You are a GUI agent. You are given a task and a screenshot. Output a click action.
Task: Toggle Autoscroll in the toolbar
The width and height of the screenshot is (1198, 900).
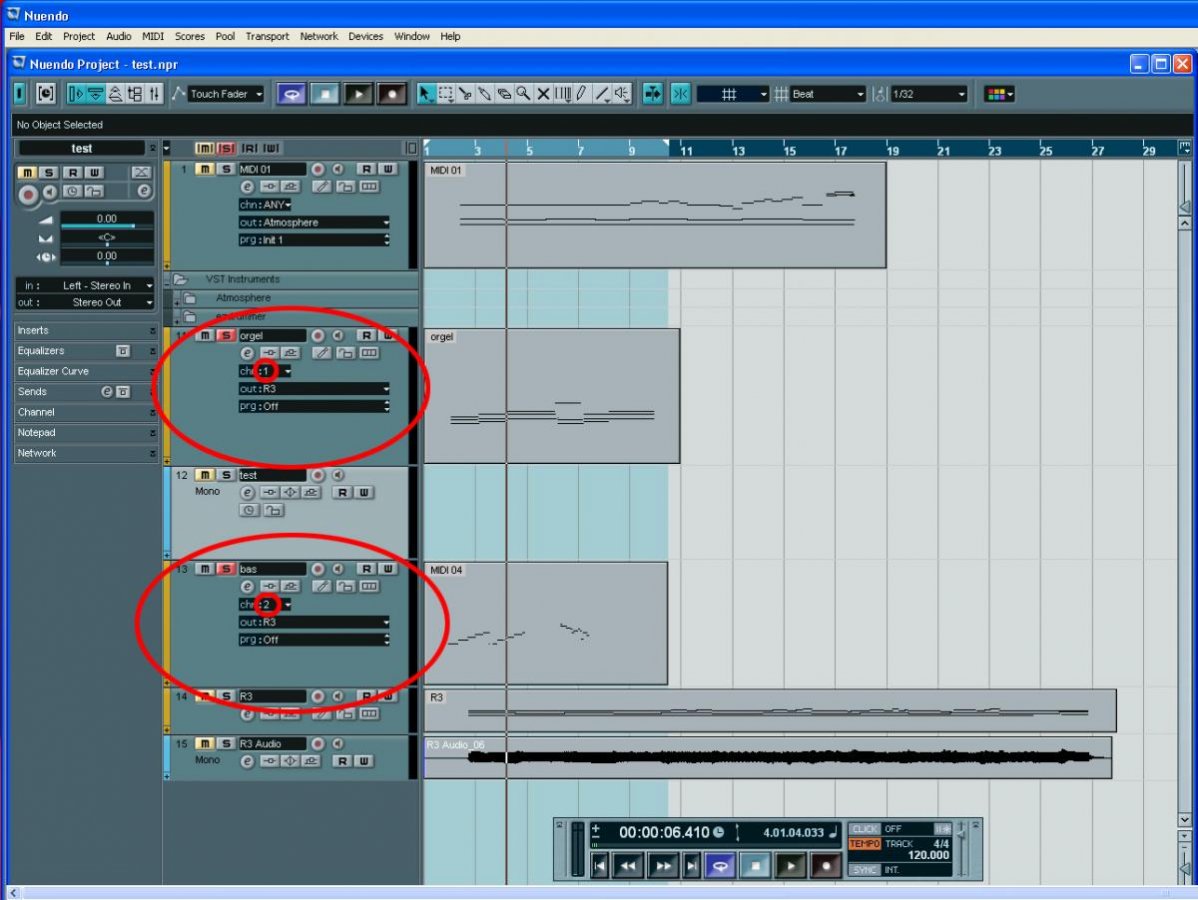652,94
